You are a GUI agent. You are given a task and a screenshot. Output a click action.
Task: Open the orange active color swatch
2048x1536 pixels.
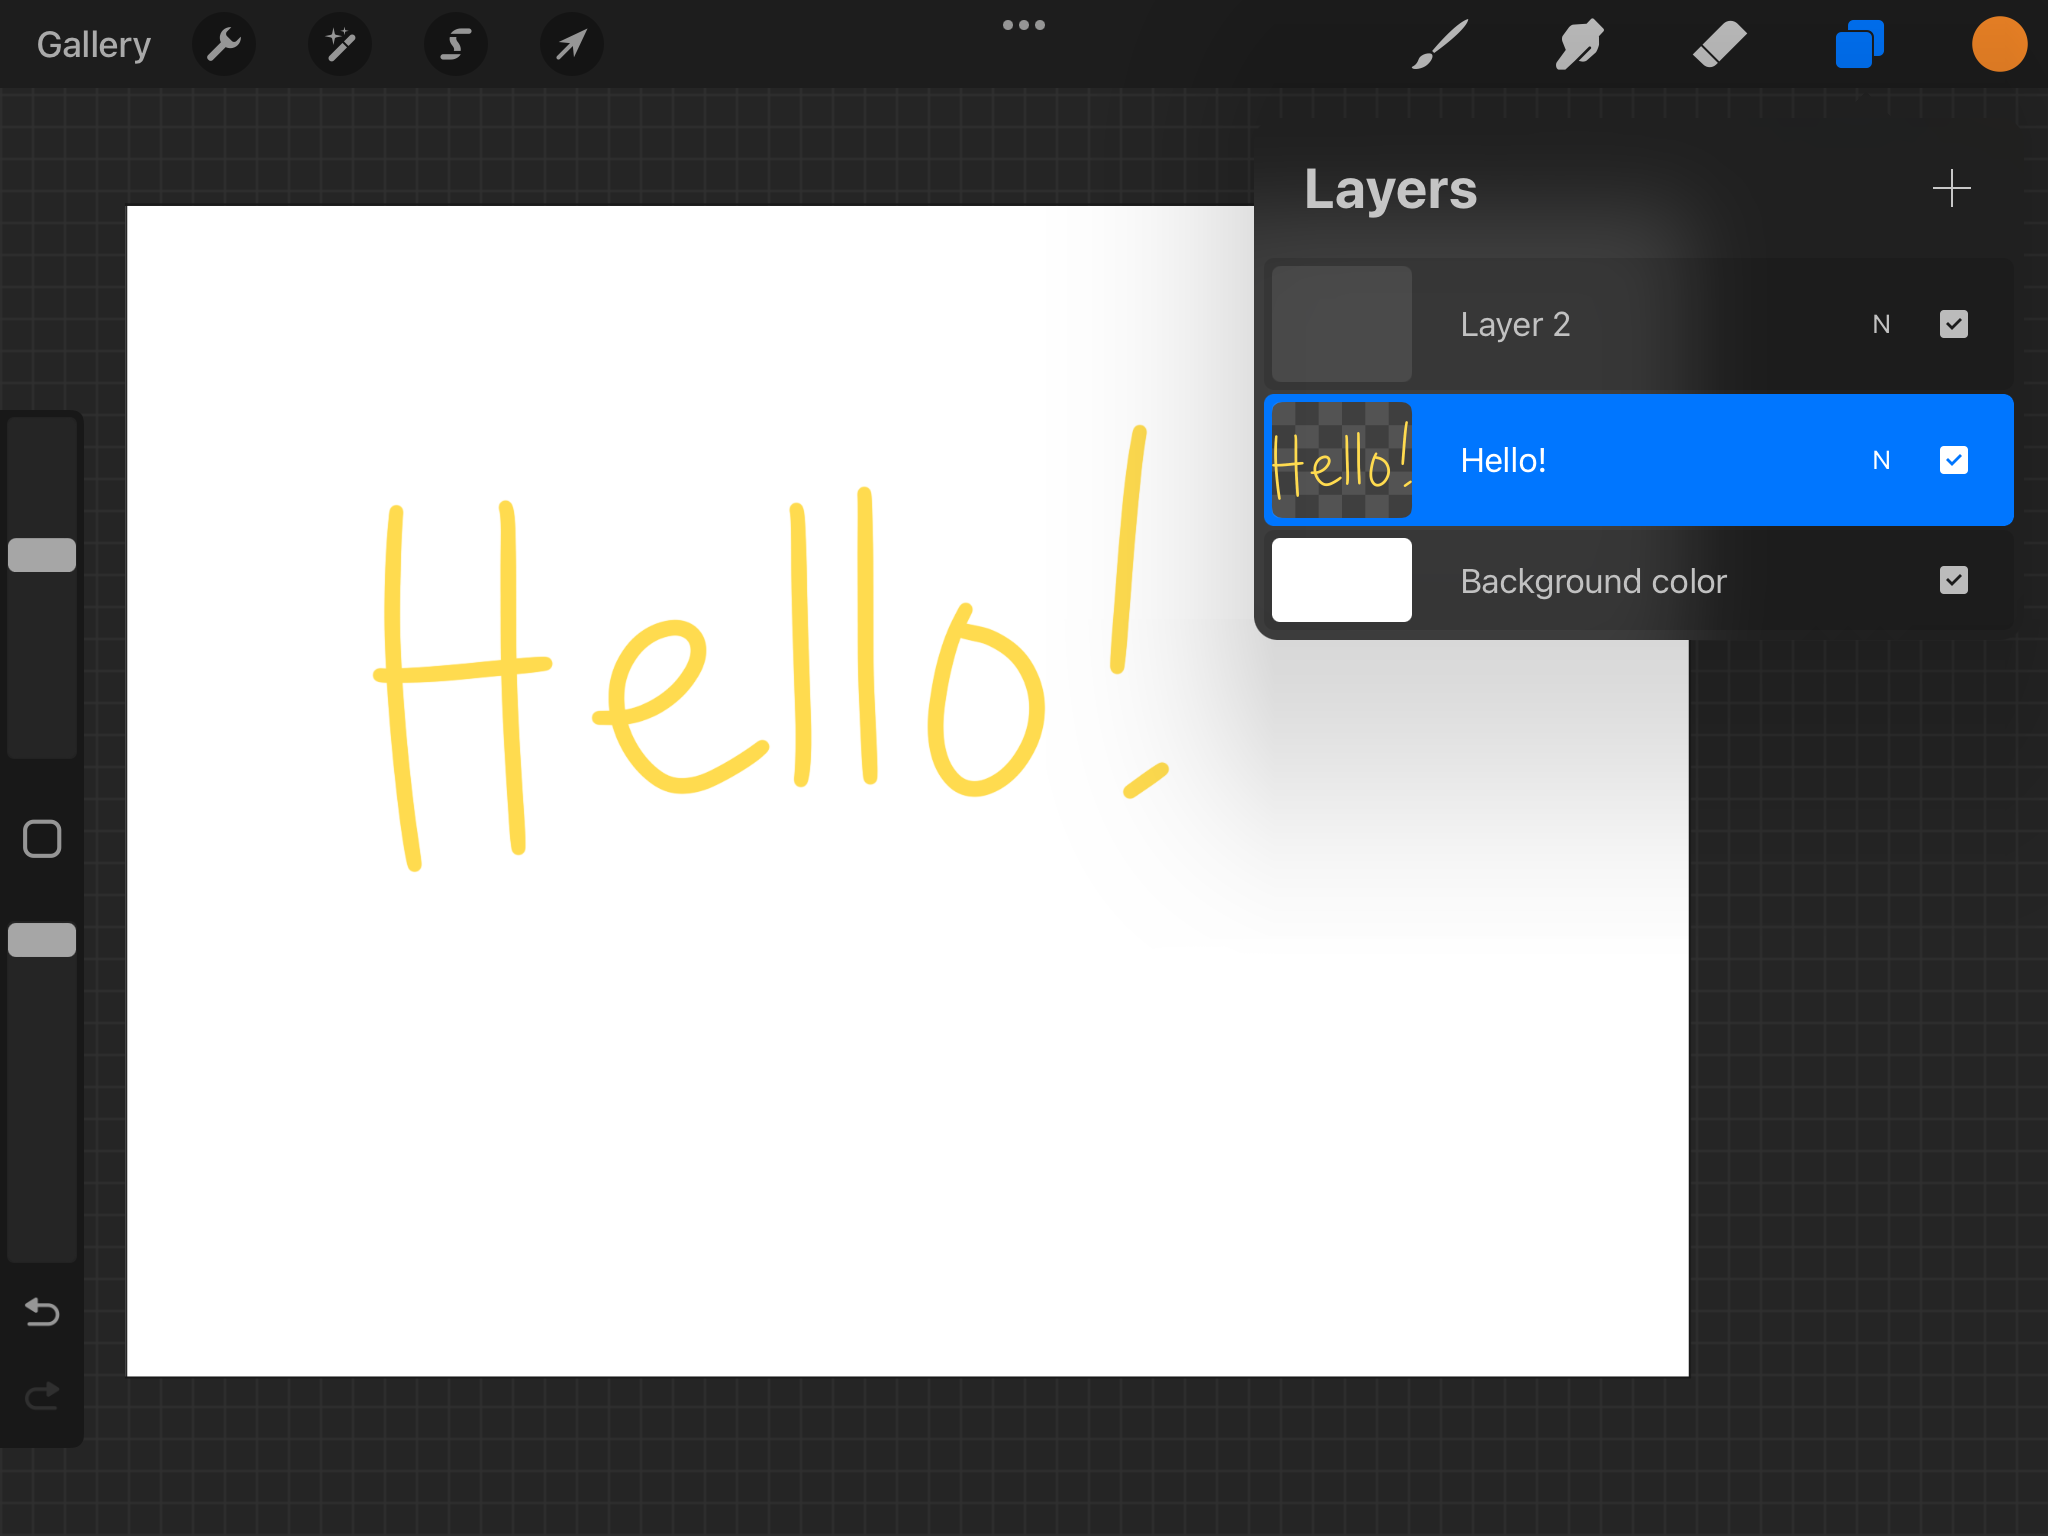click(1999, 44)
